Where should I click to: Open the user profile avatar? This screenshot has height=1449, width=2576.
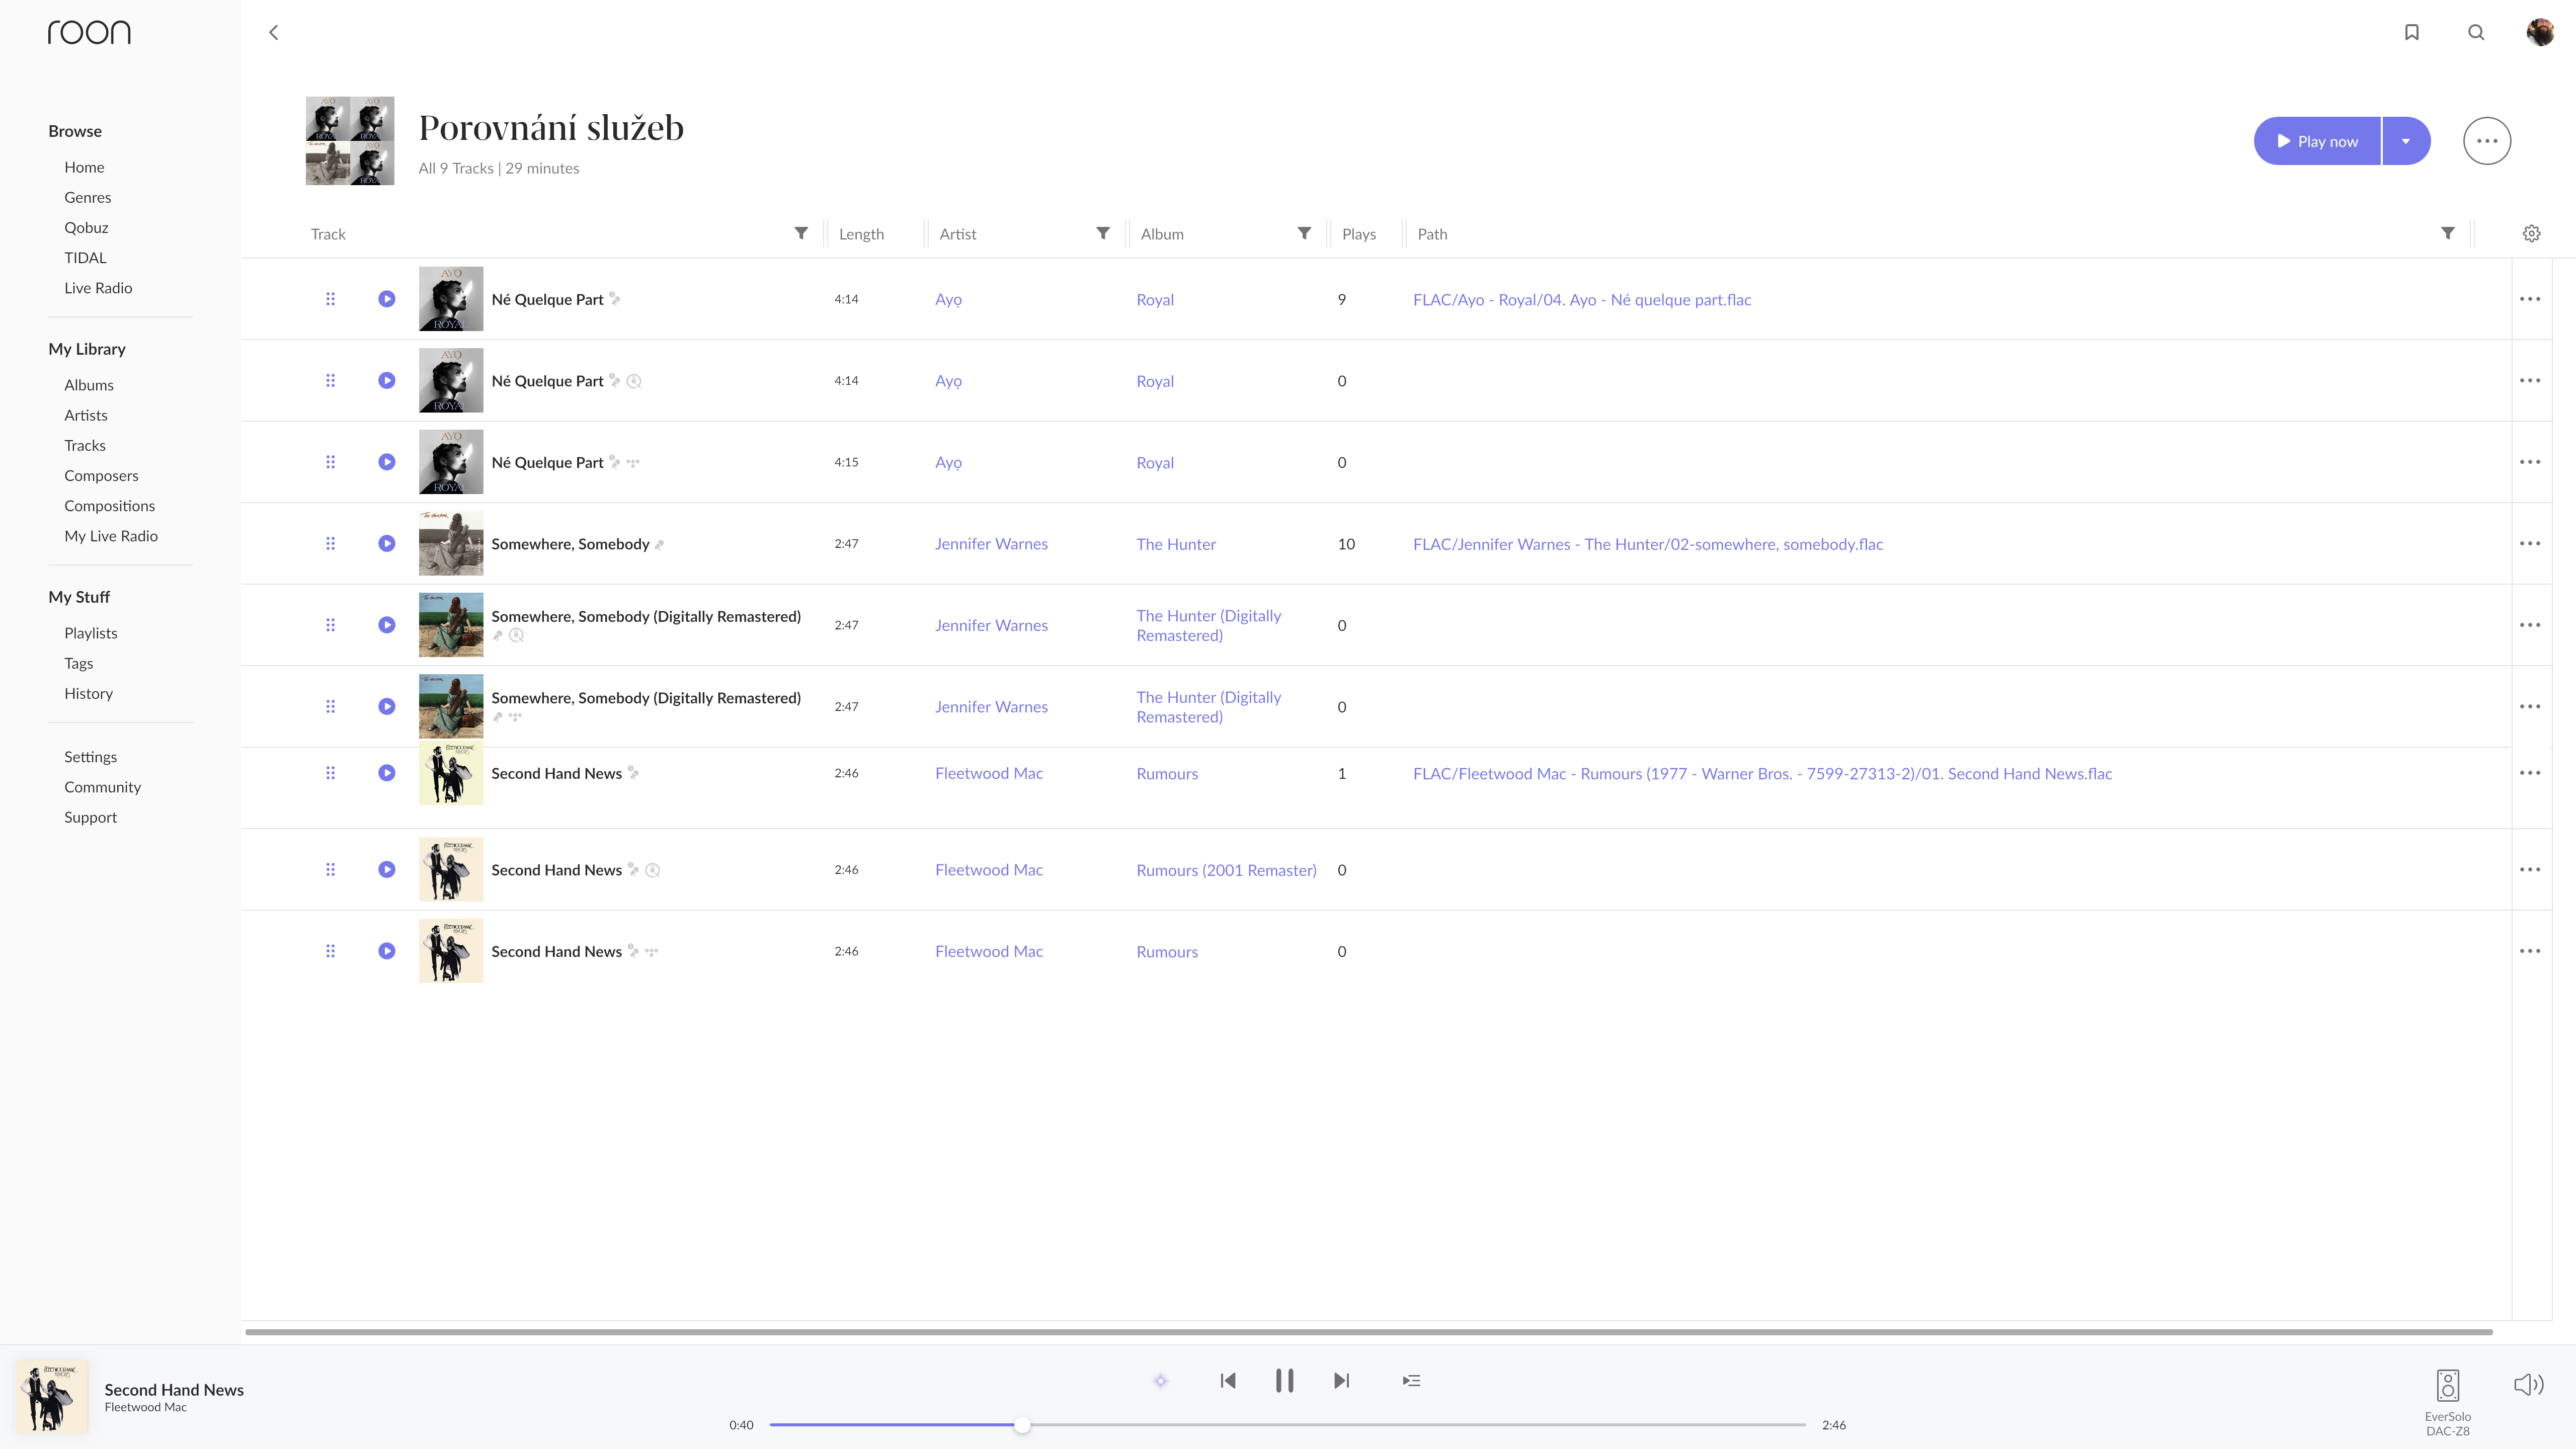[2539, 32]
